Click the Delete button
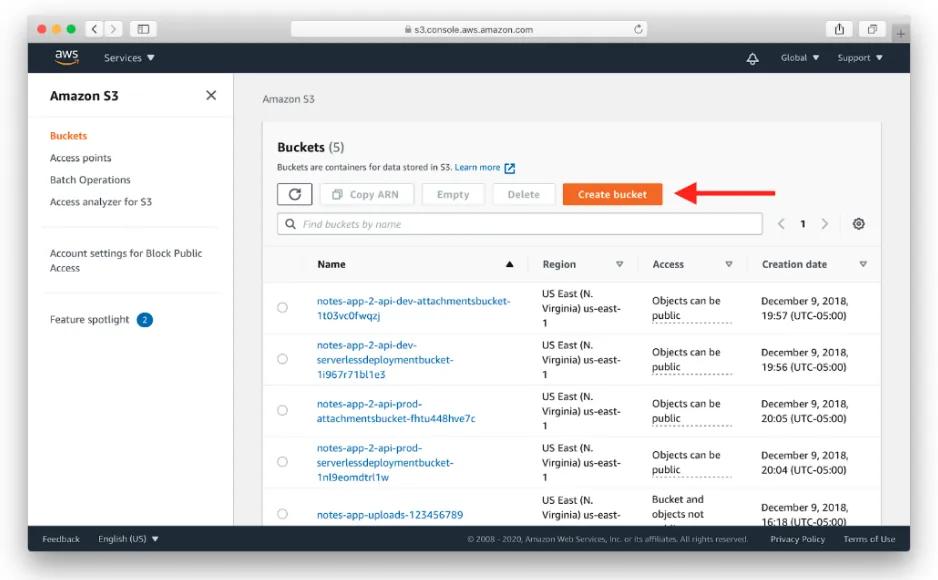This screenshot has width=938, height=580. pos(523,194)
